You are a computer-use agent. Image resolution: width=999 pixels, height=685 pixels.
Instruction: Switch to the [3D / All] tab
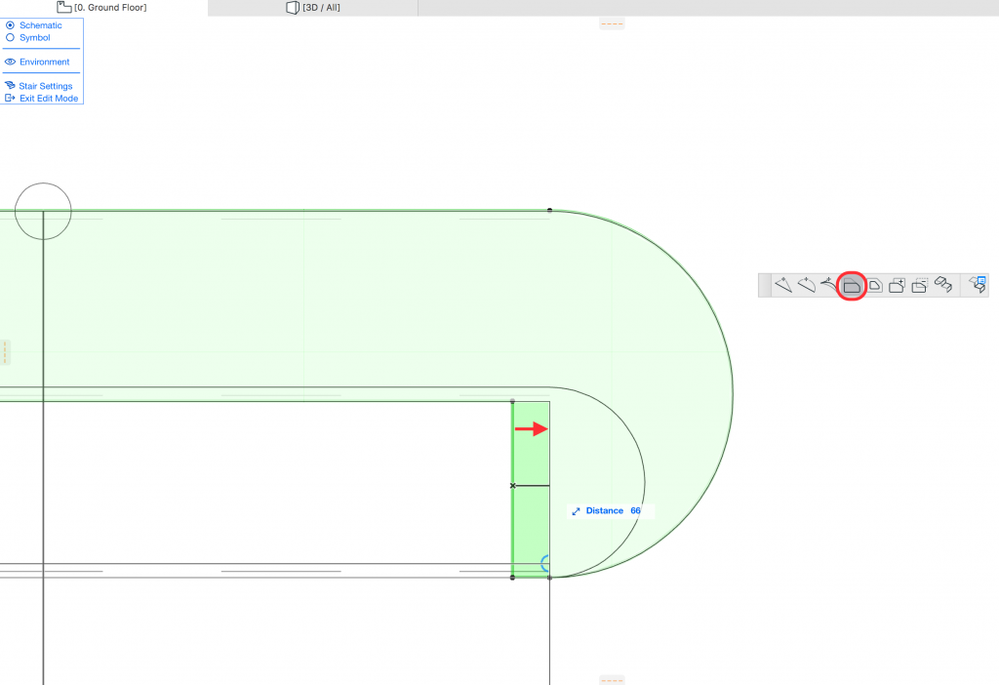coord(313,8)
